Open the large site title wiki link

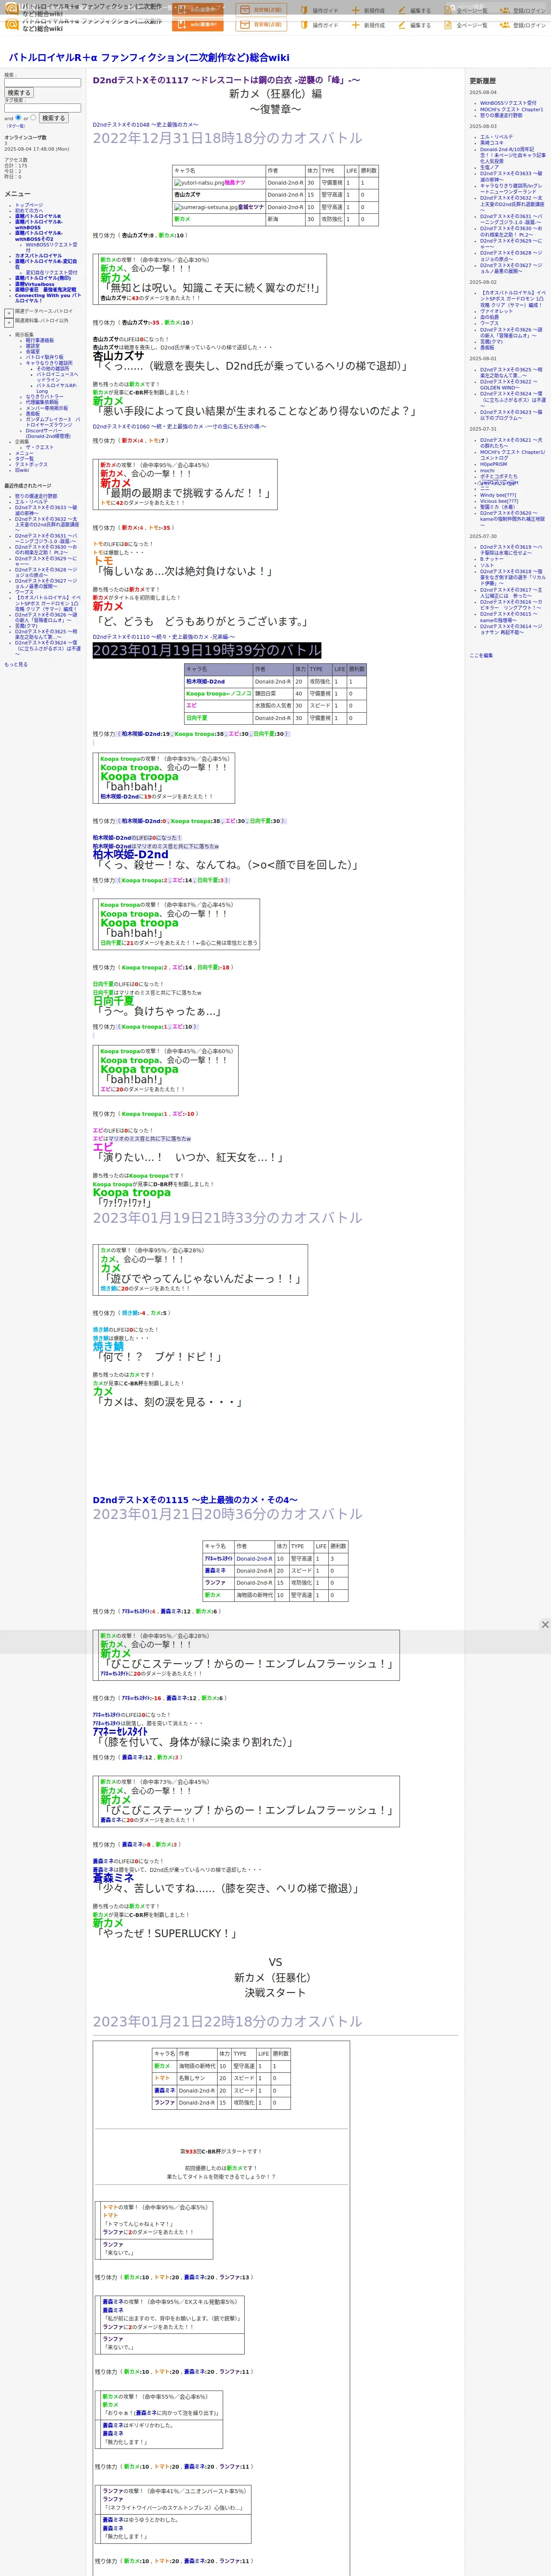point(149,58)
